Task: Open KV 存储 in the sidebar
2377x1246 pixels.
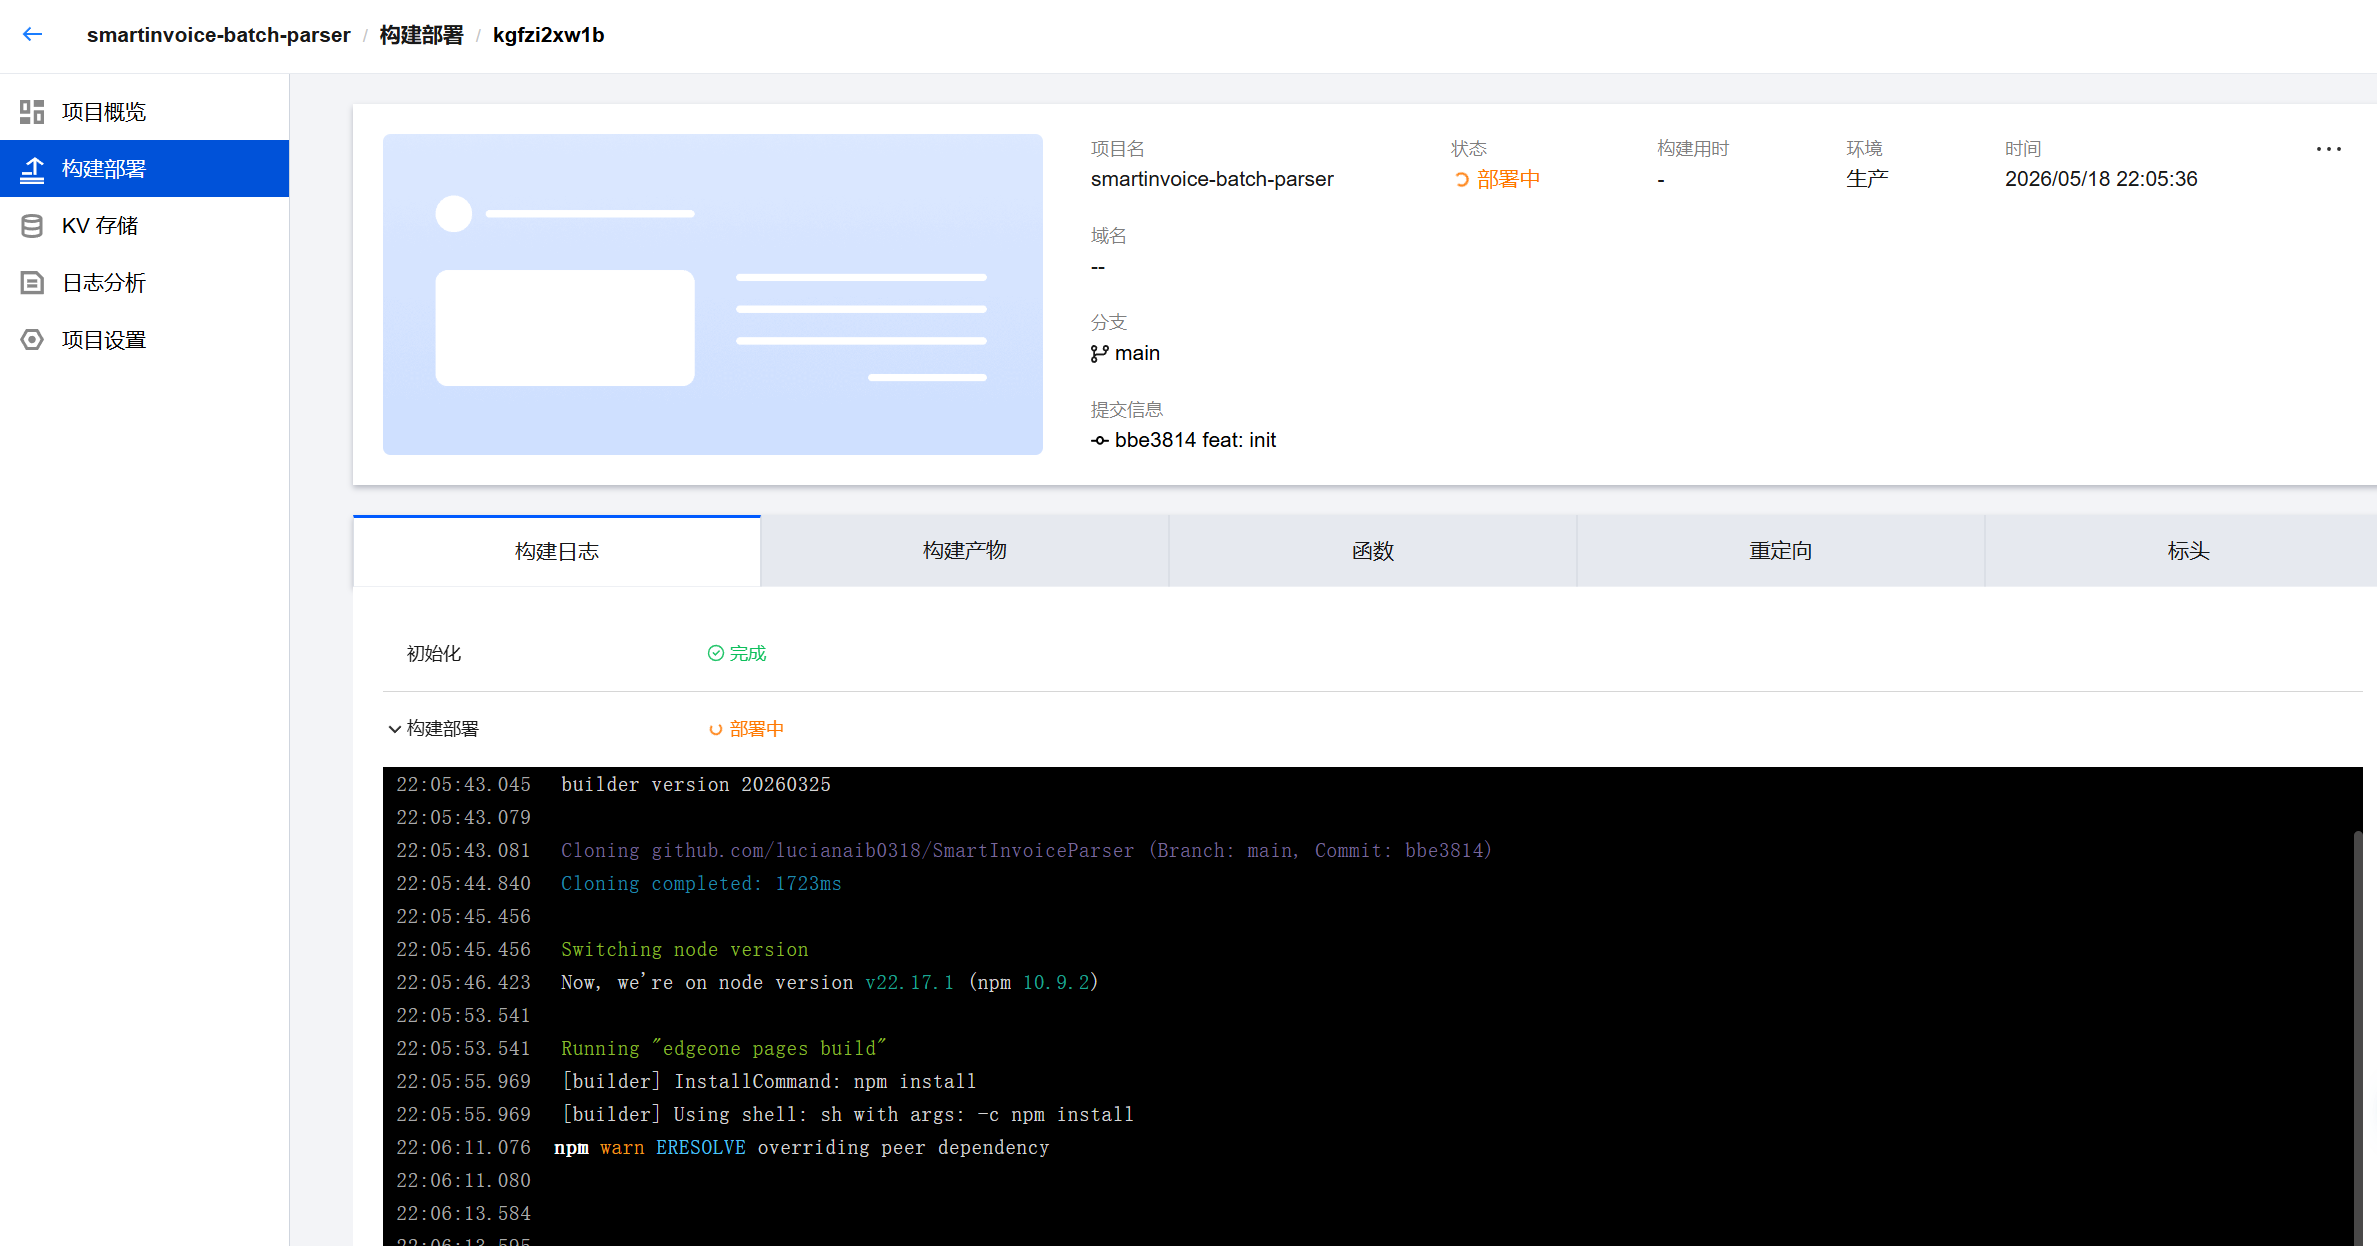Action: pyautogui.click(x=145, y=226)
